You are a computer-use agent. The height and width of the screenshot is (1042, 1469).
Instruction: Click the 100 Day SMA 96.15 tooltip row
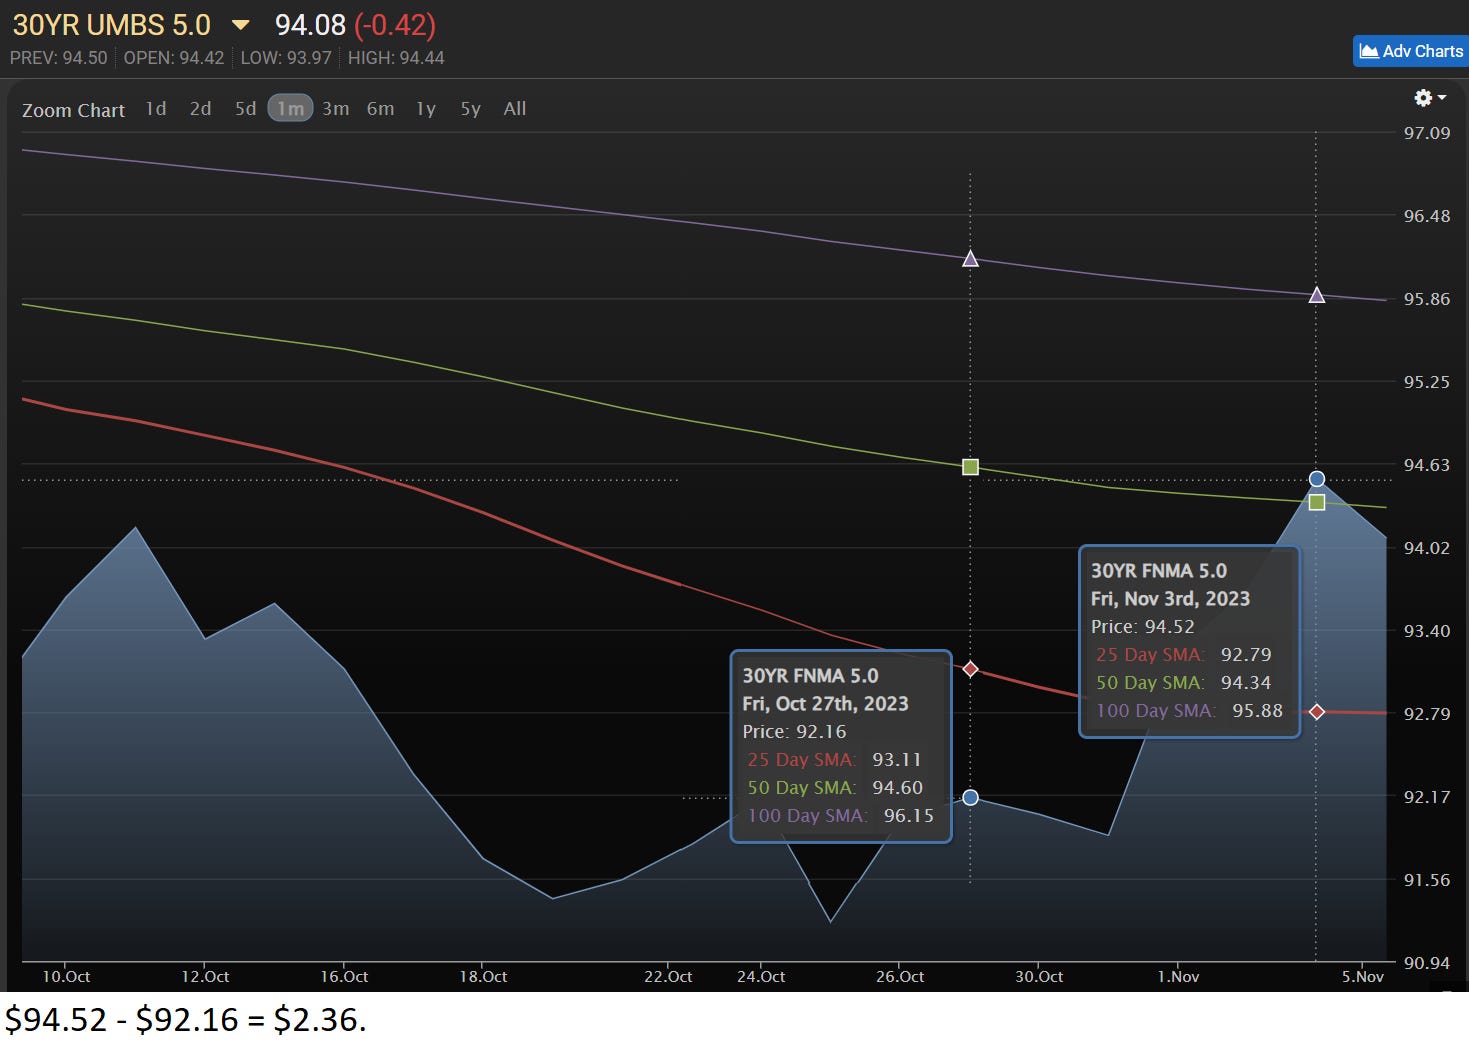pos(840,816)
